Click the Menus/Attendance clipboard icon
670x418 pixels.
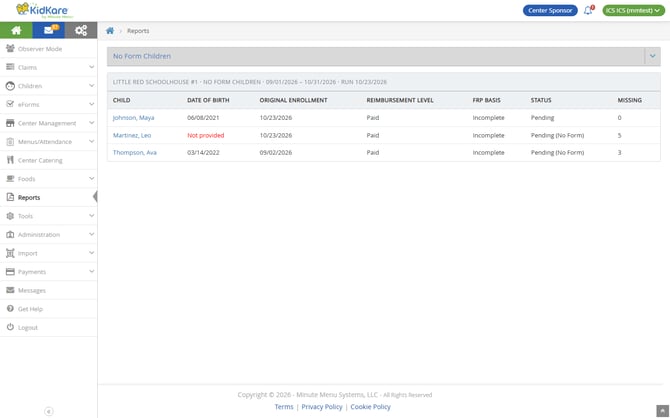click(10, 141)
